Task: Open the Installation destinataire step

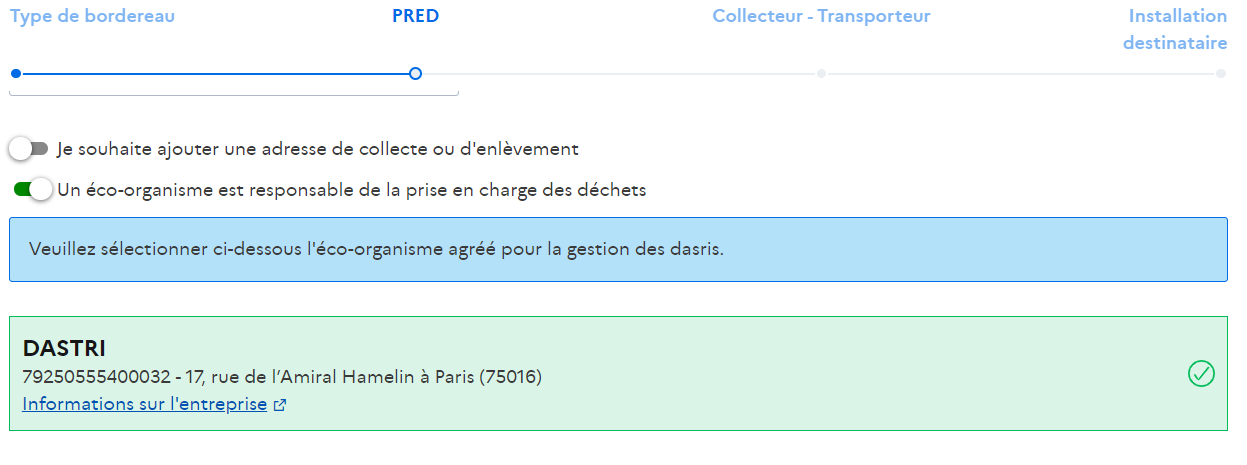Action: pos(1175,30)
